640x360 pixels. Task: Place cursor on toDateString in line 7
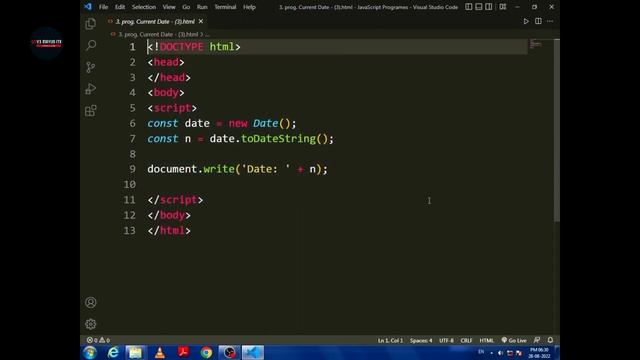278,139
